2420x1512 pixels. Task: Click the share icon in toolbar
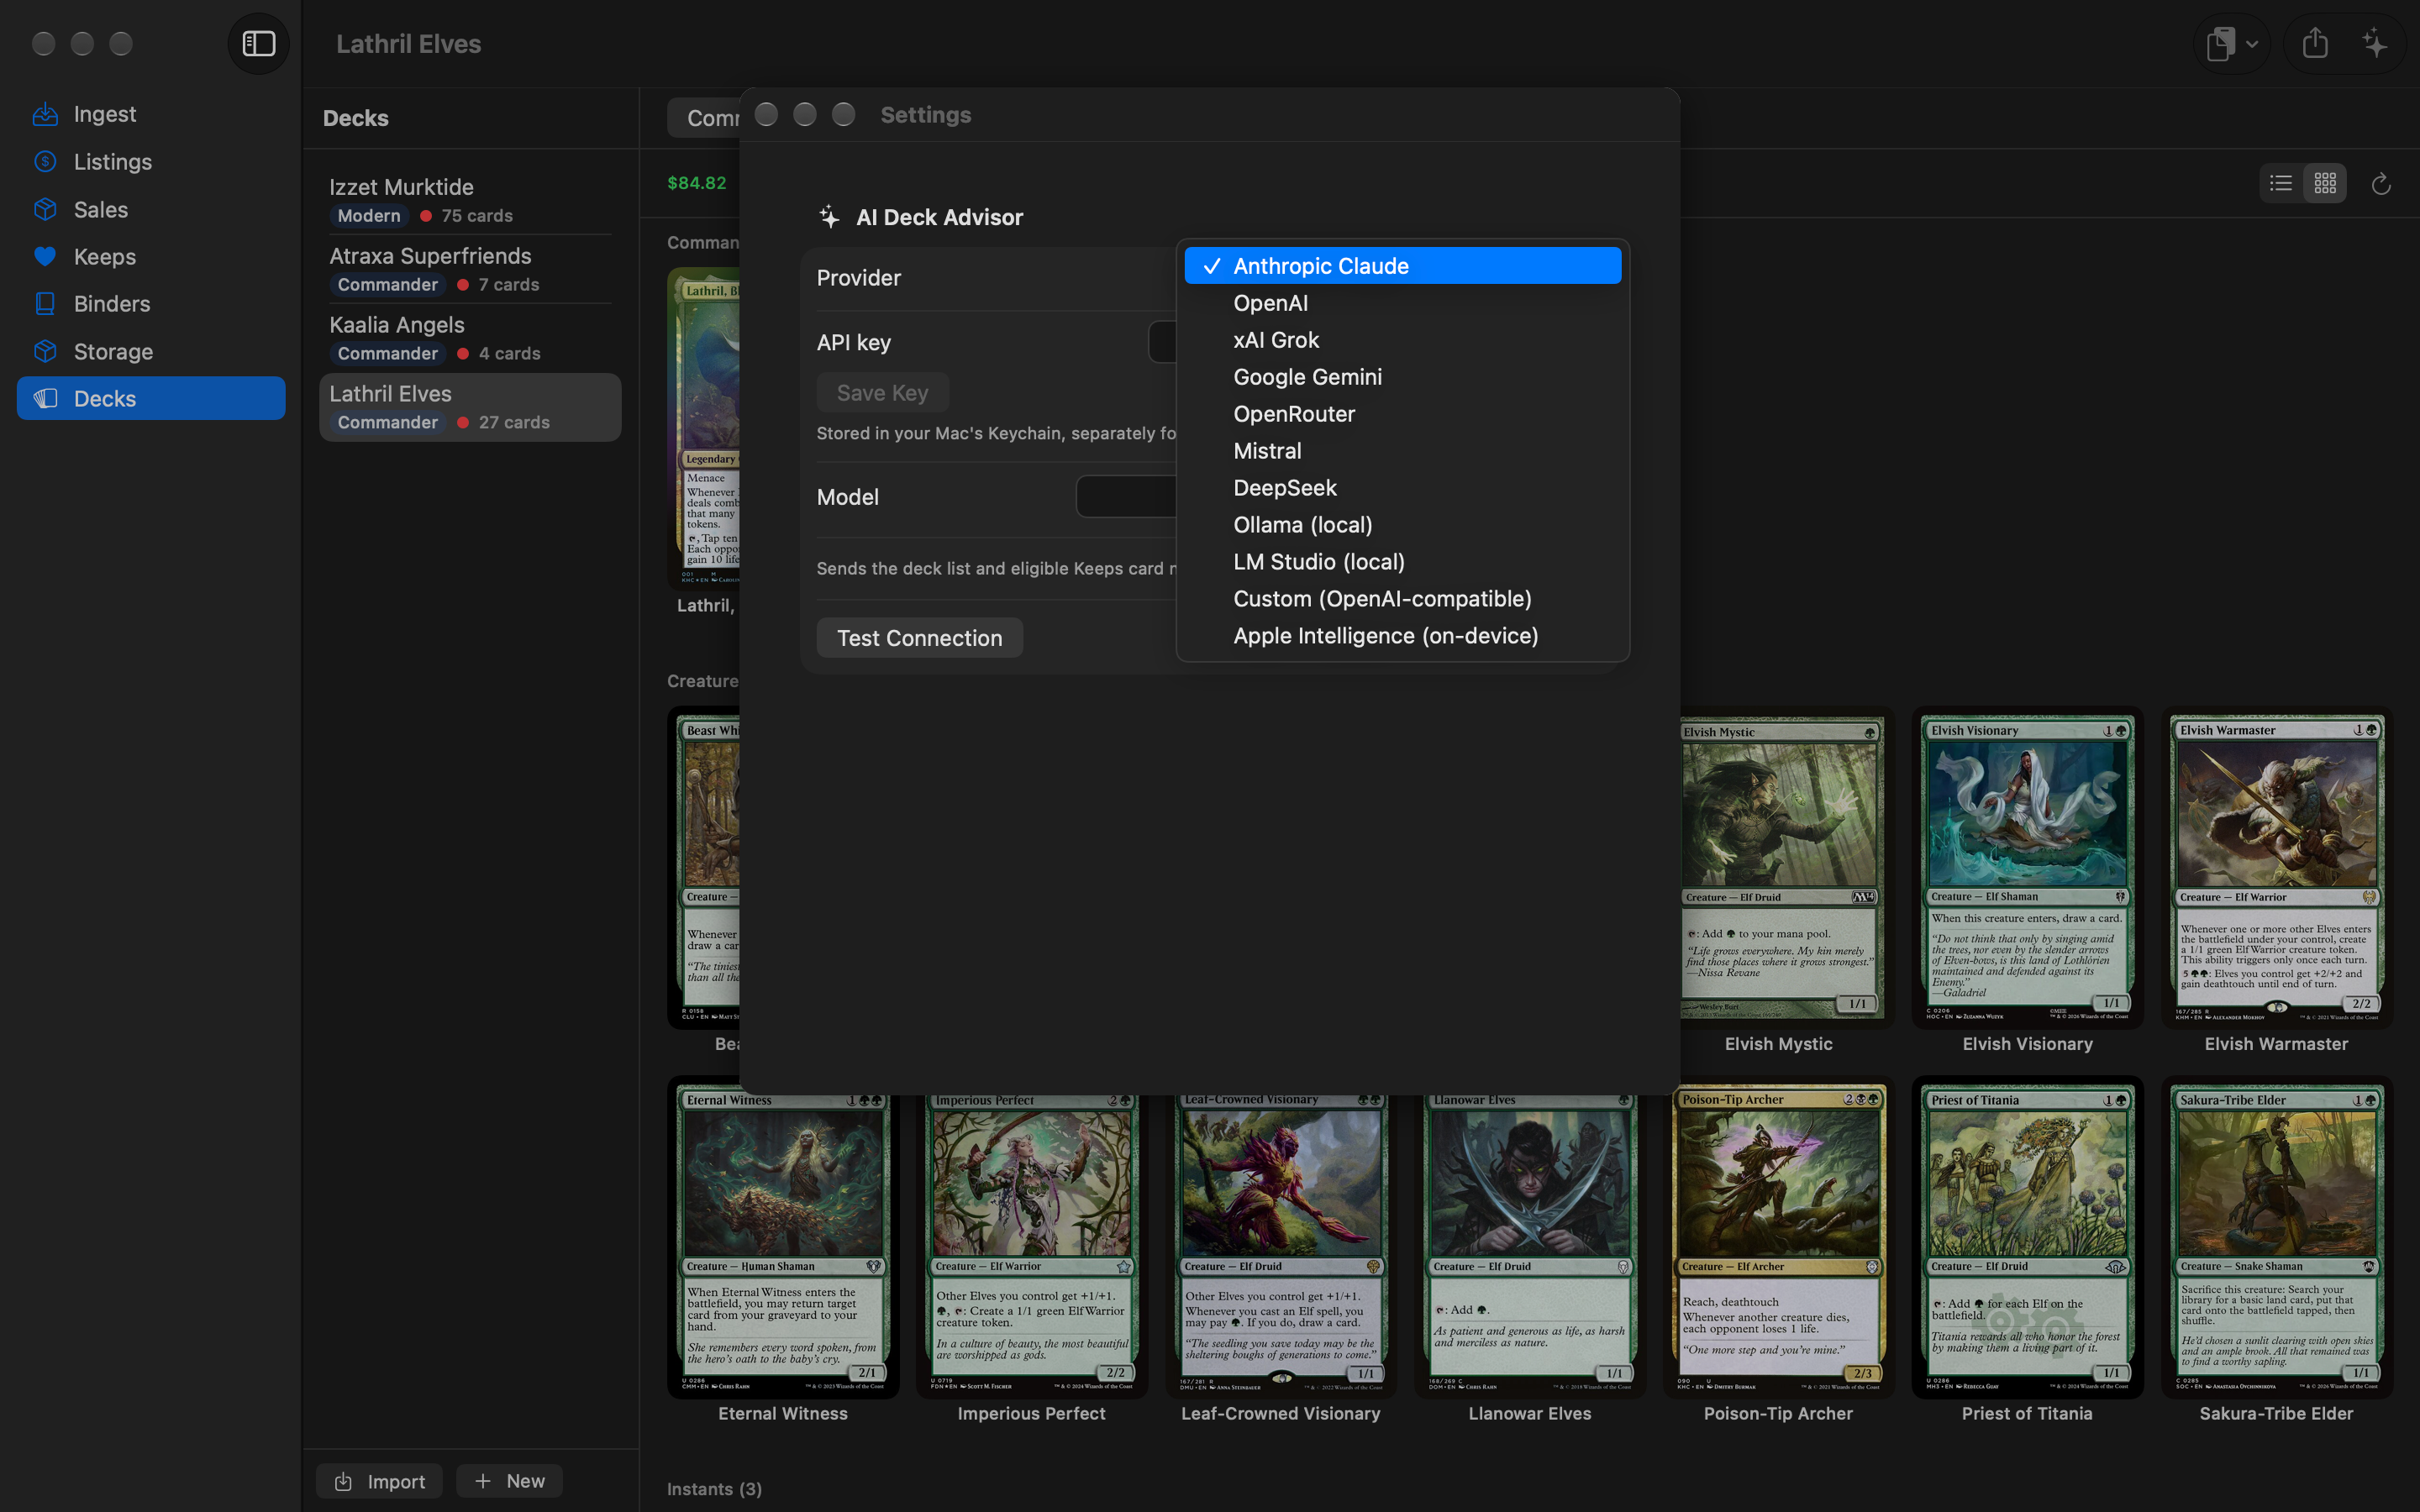pyautogui.click(x=2315, y=44)
